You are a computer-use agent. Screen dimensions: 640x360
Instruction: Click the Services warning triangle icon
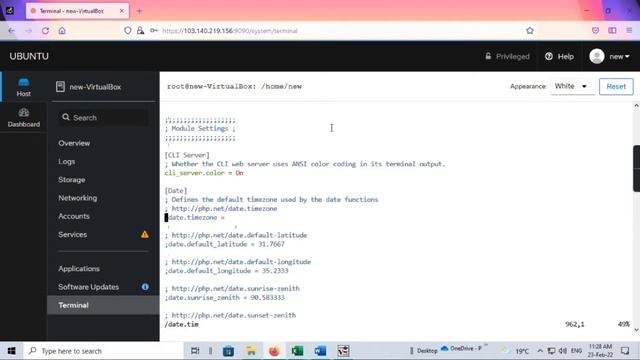(145, 234)
